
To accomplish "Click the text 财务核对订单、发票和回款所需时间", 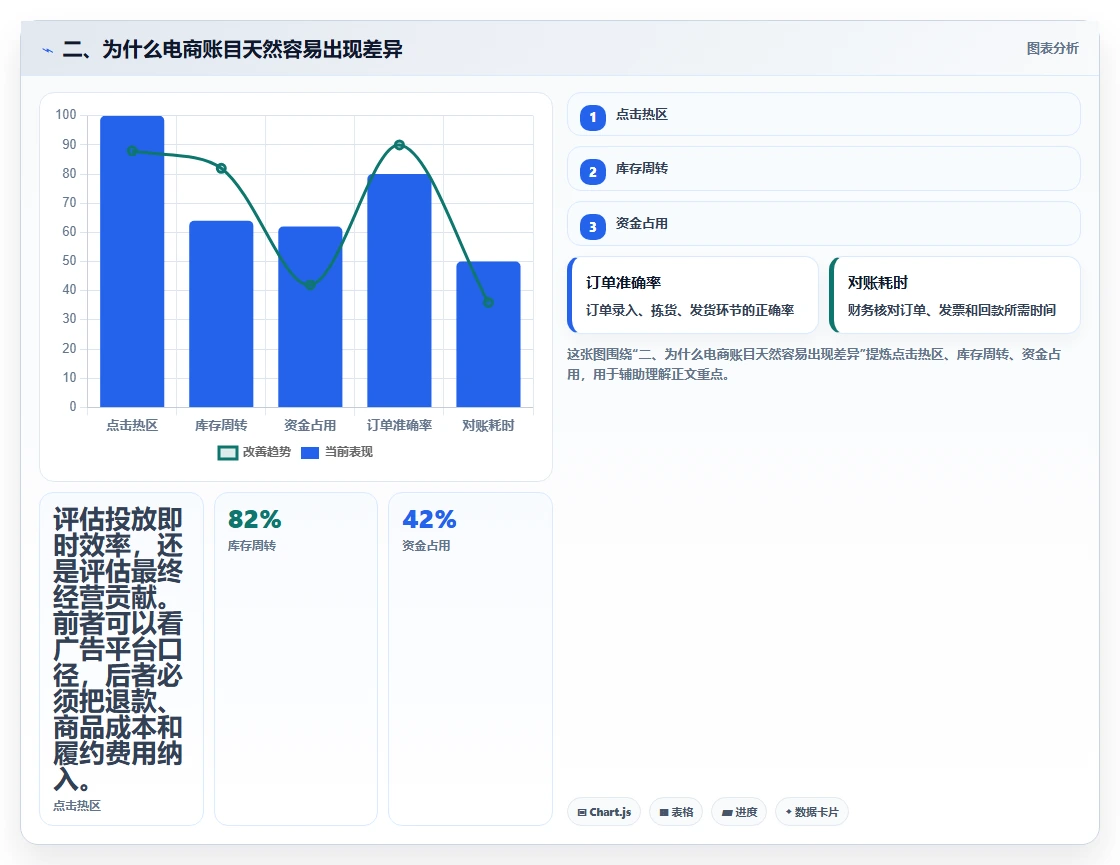I will pyautogui.click(x=951, y=310).
